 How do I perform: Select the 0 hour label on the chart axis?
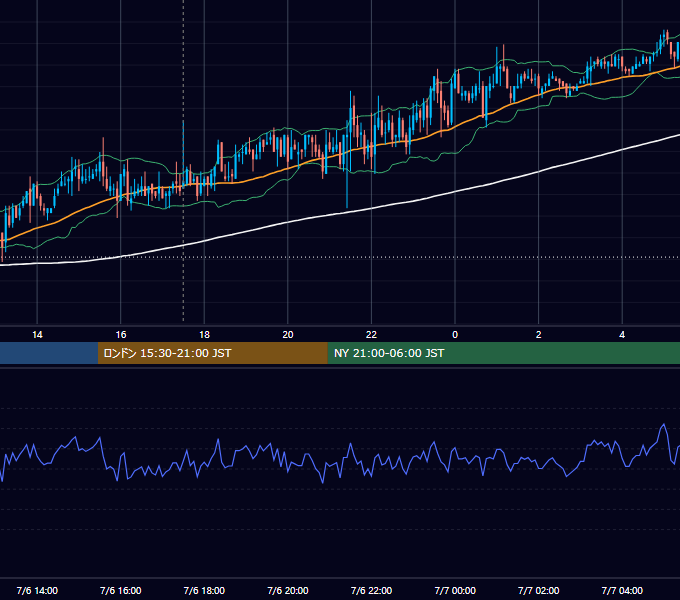coord(455,335)
